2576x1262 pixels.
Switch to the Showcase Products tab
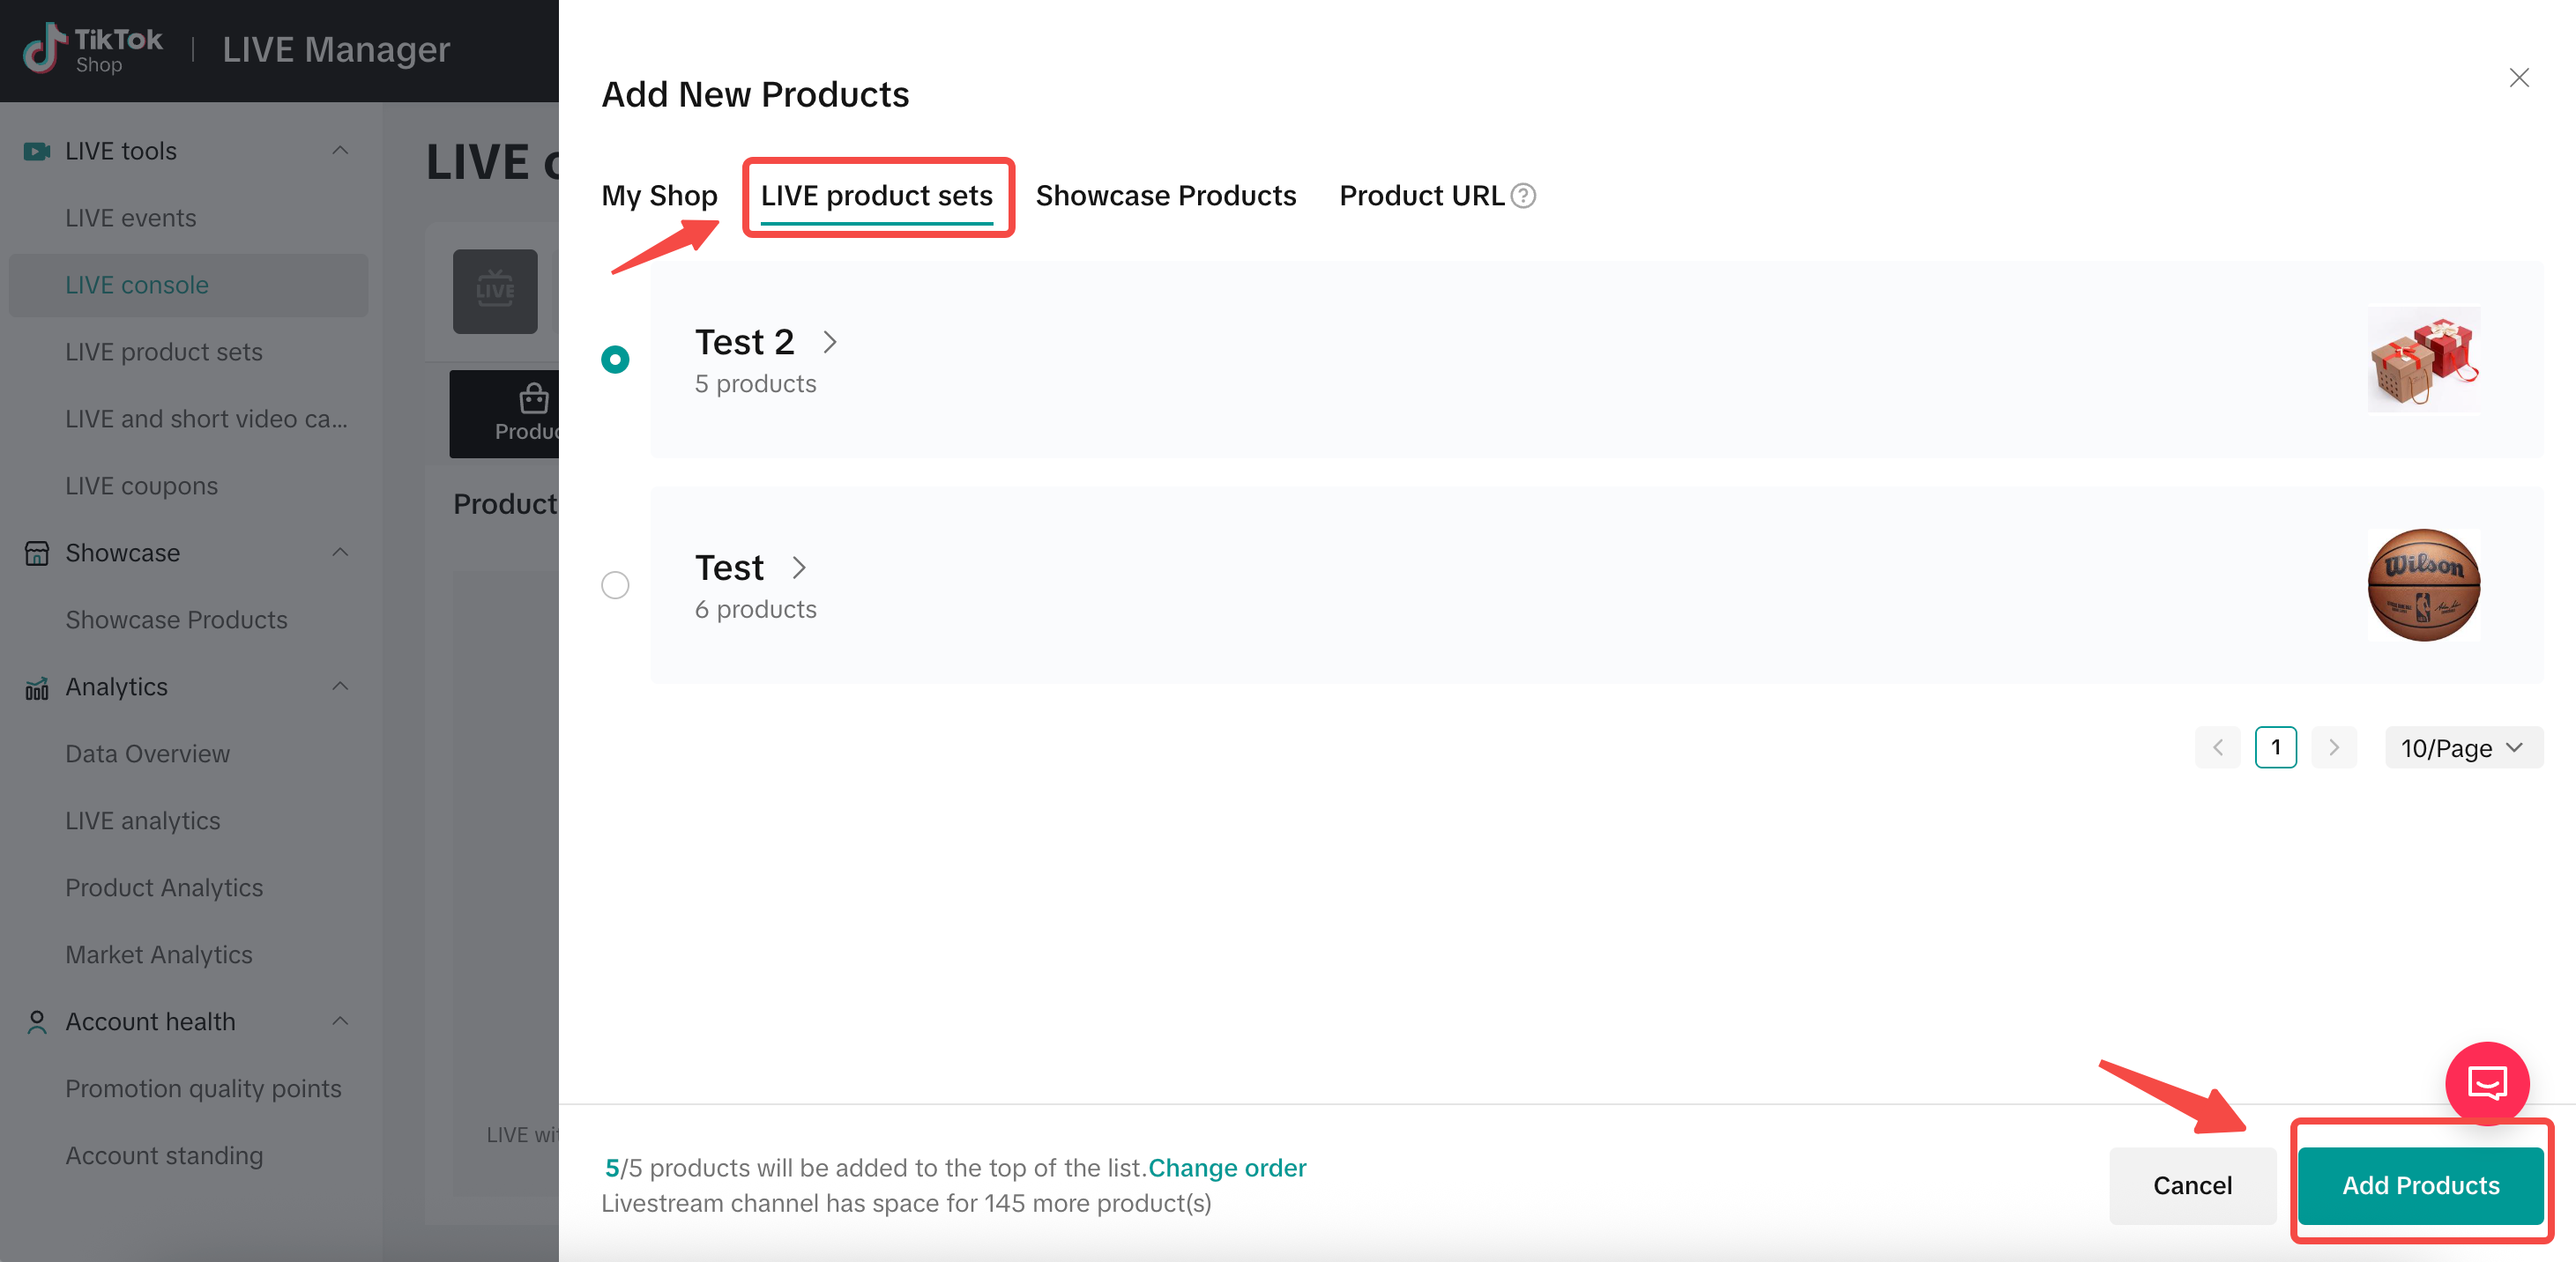pos(1166,196)
